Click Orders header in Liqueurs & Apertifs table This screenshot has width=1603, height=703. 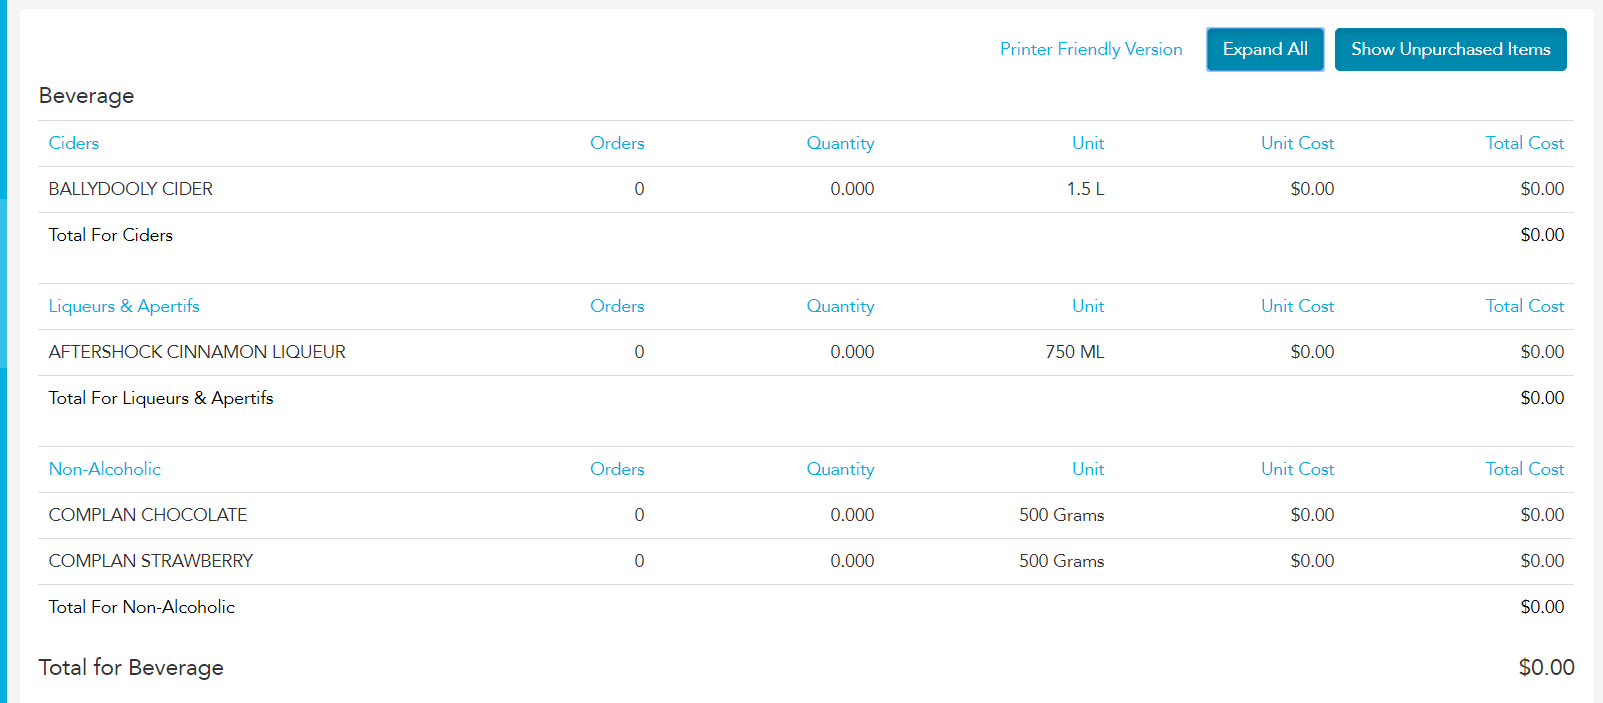pos(617,306)
